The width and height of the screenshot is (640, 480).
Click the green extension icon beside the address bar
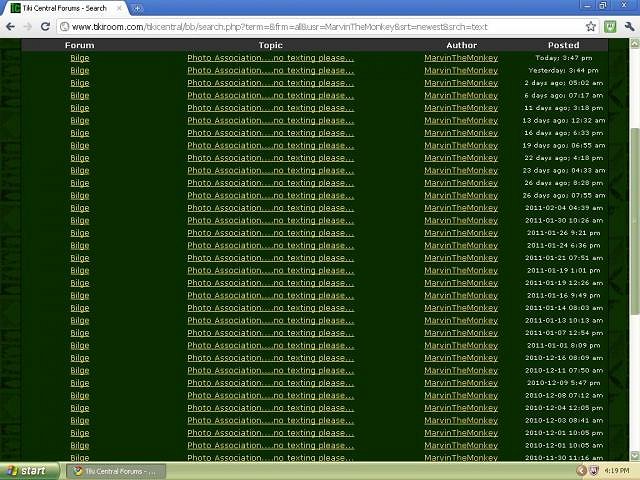click(x=611, y=27)
